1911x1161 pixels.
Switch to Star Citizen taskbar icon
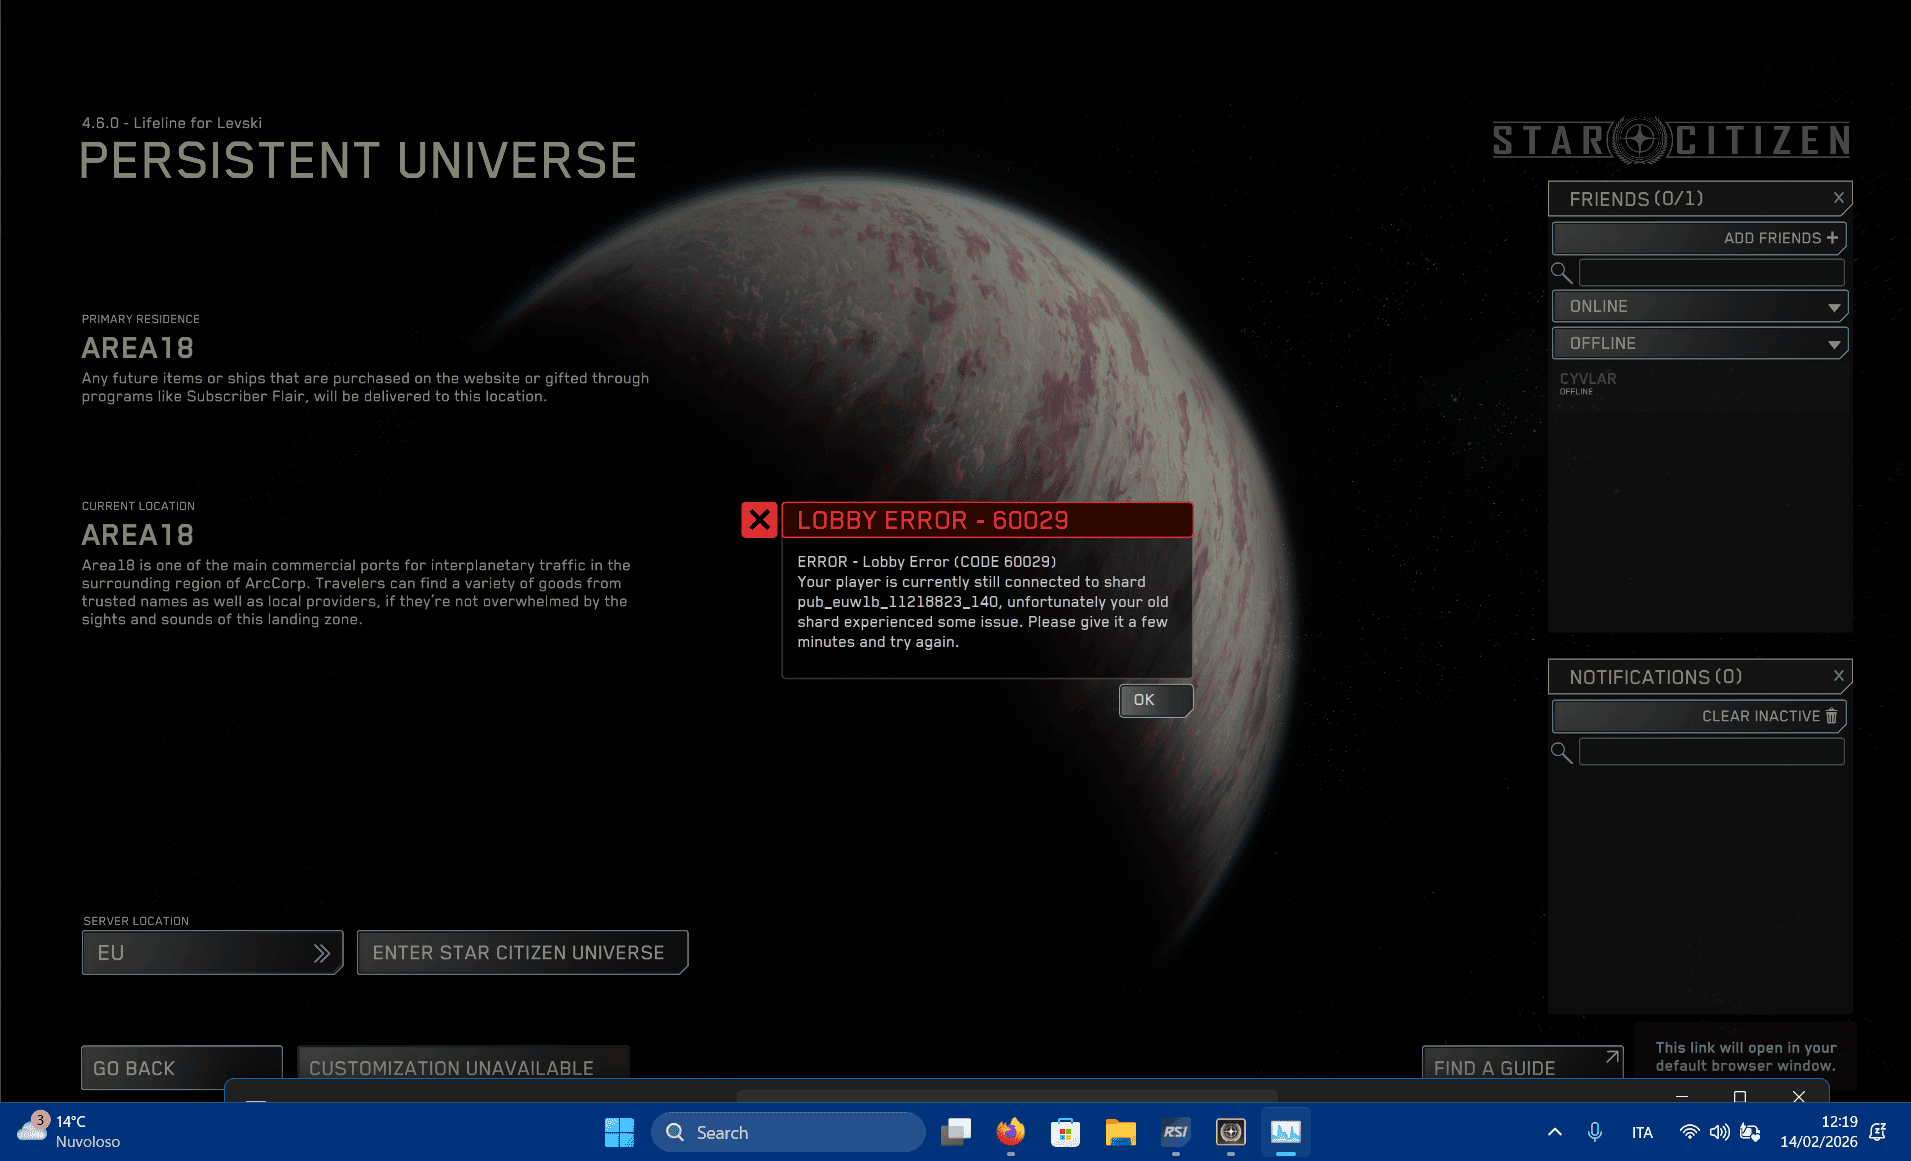pyautogui.click(x=1230, y=1132)
